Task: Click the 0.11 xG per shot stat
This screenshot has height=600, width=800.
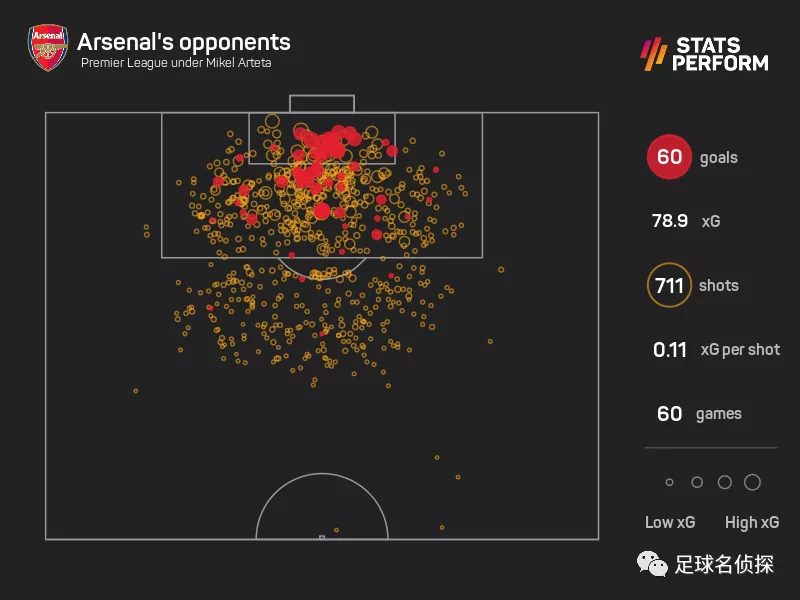Action: pos(716,349)
